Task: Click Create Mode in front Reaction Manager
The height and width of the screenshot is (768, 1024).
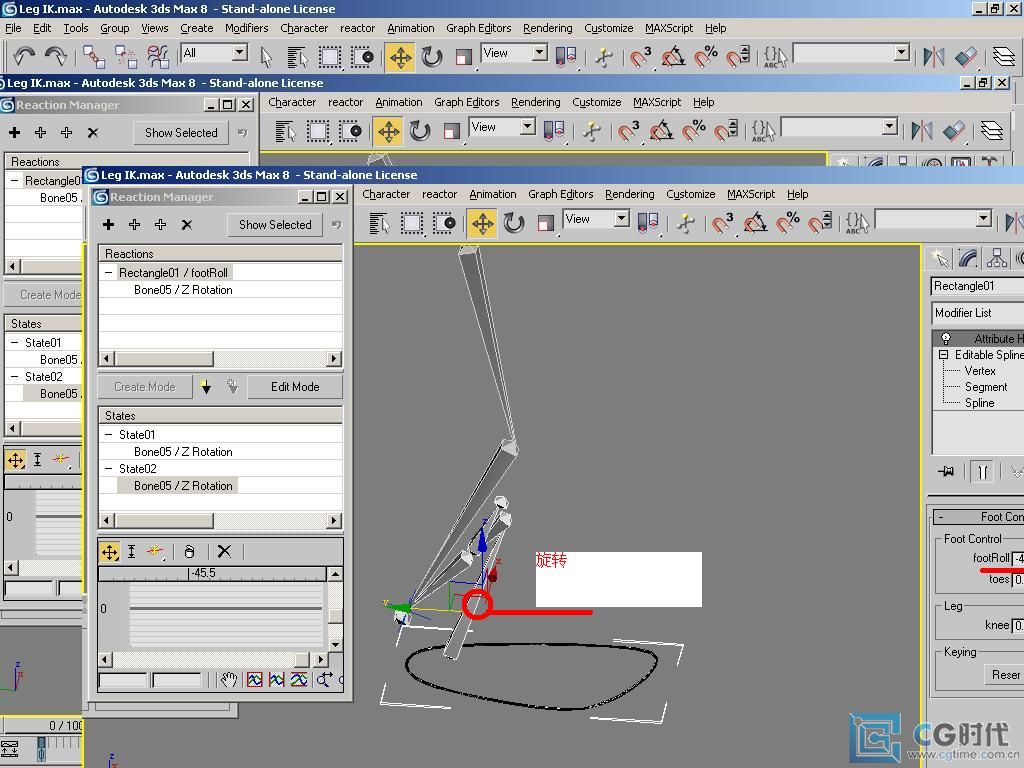Action: [x=145, y=387]
